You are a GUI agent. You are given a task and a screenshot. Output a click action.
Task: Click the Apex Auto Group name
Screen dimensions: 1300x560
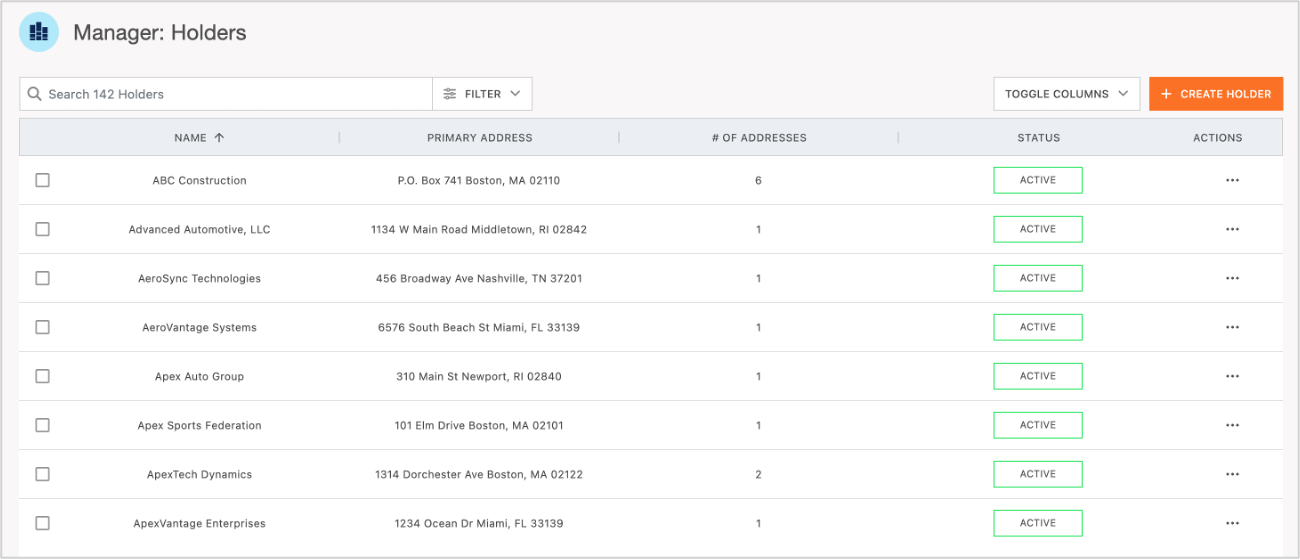(199, 377)
